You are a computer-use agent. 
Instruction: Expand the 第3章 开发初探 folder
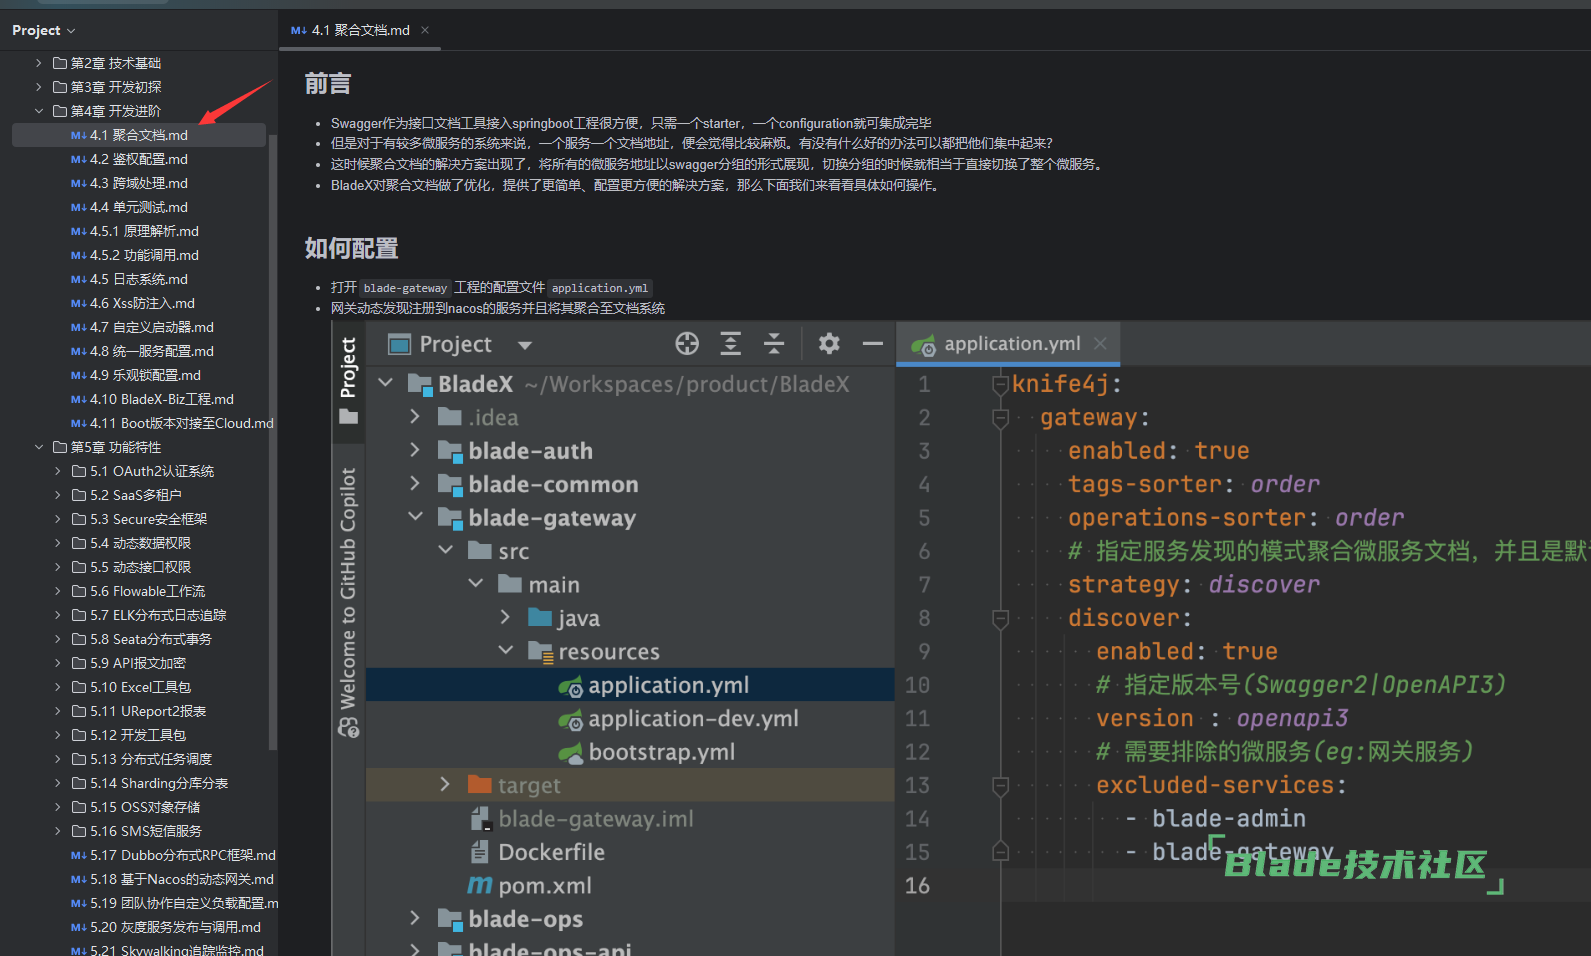(x=39, y=87)
